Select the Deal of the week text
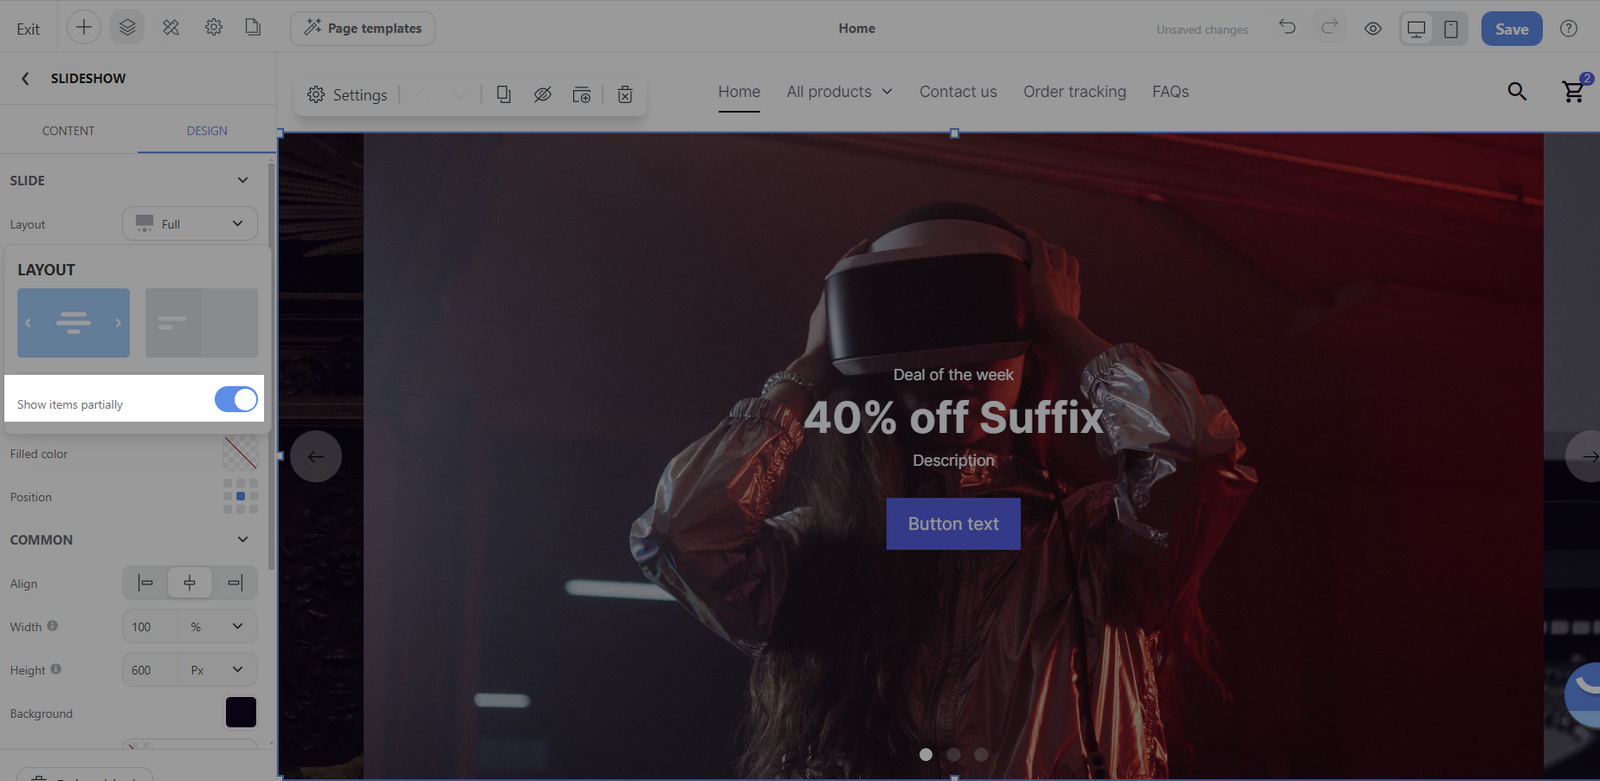This screenshot has height=781, width=1600. (x=953, y=375)
